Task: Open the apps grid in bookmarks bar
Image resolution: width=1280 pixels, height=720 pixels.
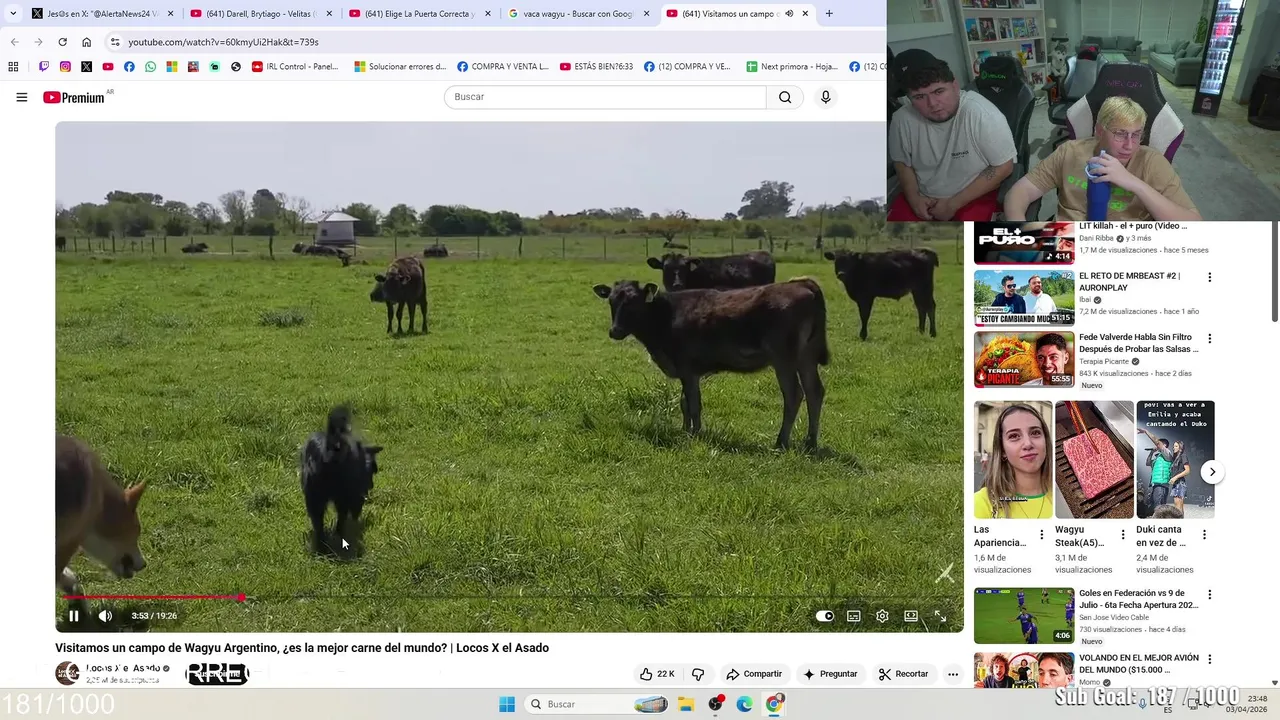Action: coord(13,67)
